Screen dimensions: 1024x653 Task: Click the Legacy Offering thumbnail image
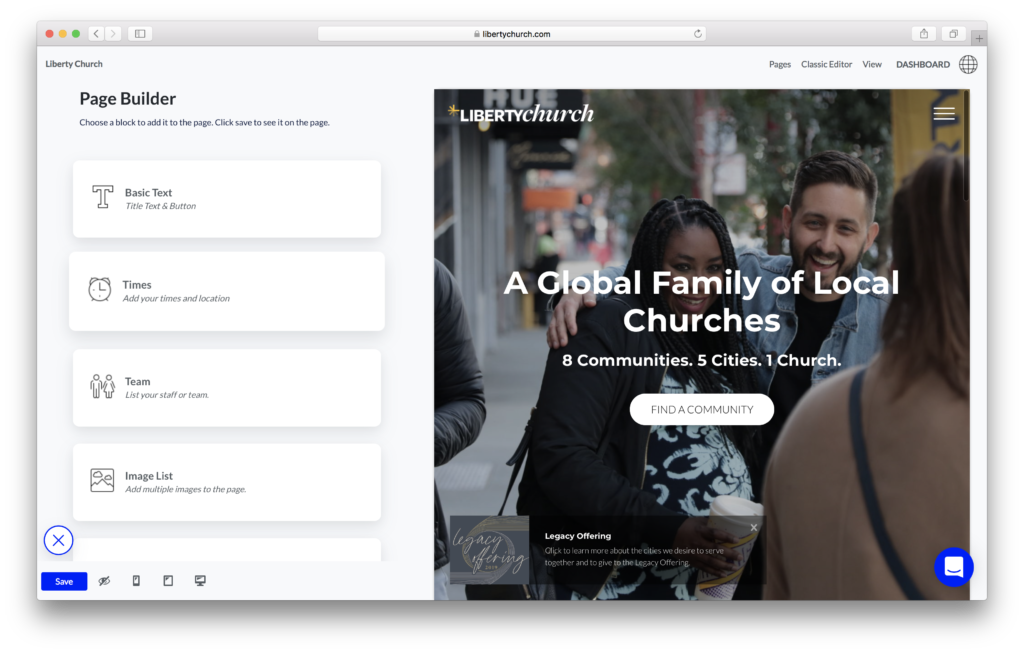490,549
